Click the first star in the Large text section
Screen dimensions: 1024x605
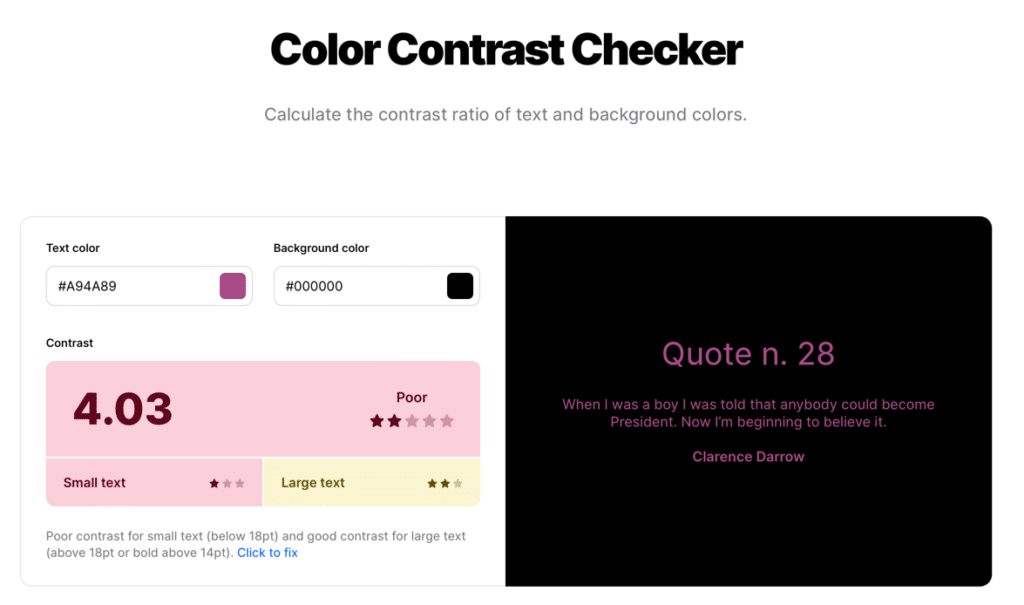[x=433, y=483]
